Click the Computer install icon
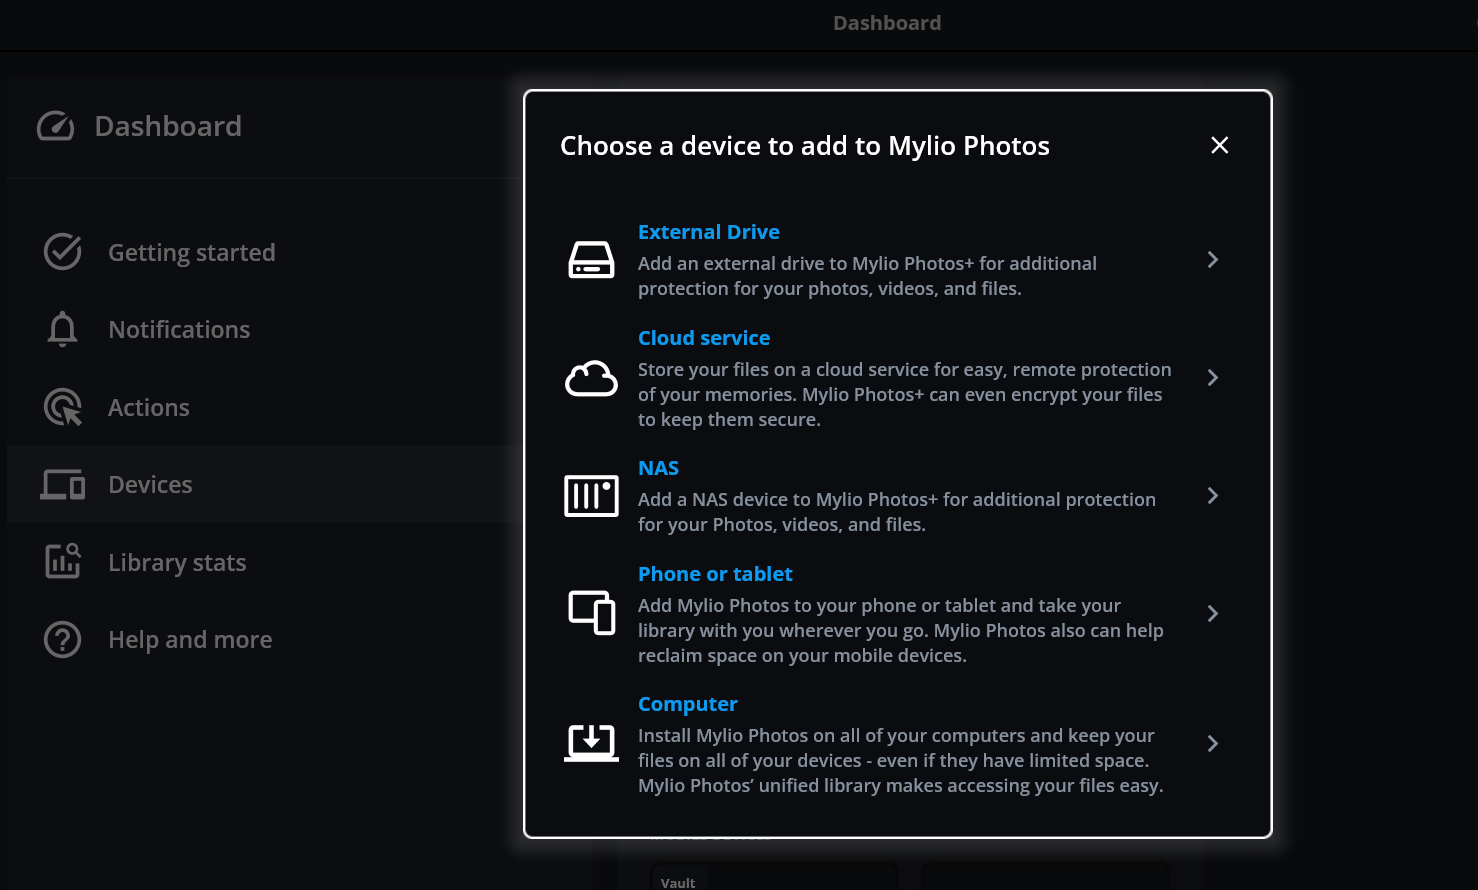Image resolution: width=1478 pixels, height=890 pixels. pyautogui.click(x=591, y=743)
